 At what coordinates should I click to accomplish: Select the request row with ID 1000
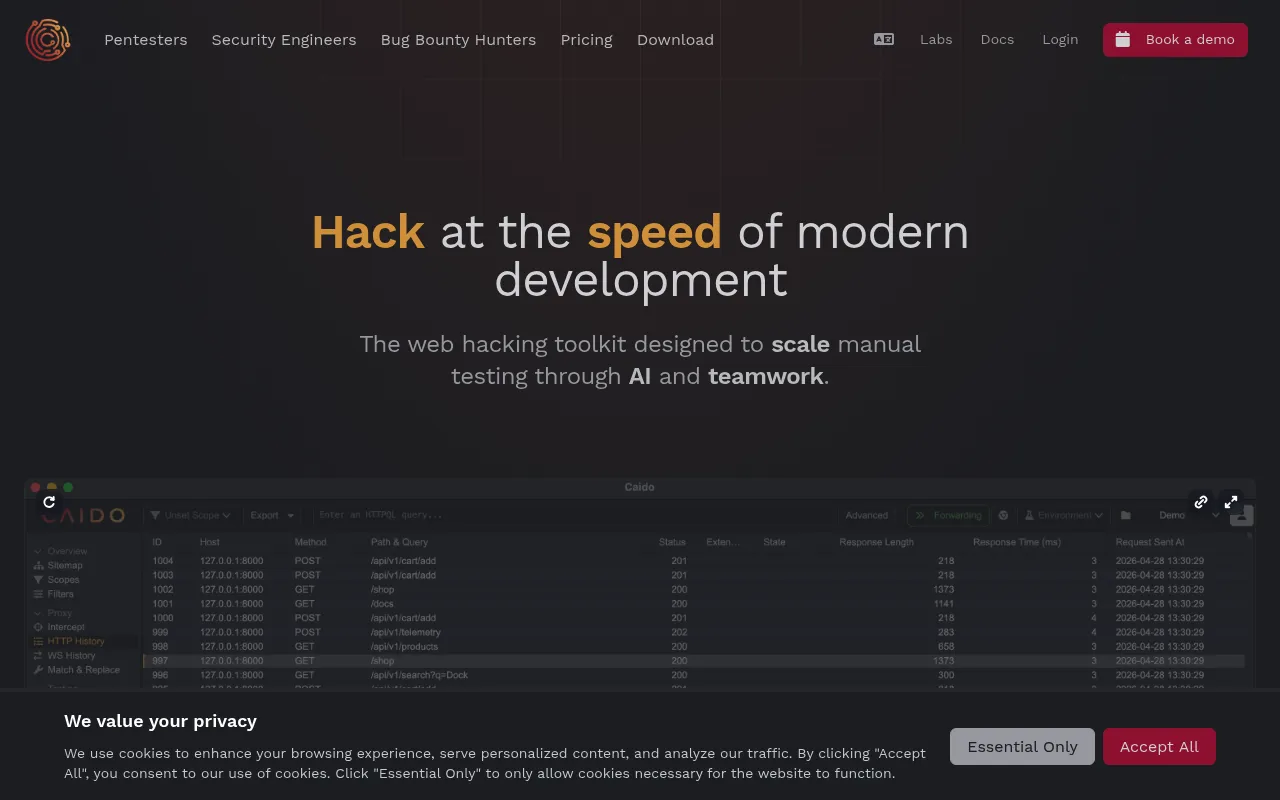pyautogui.click(x=695, y=618)
